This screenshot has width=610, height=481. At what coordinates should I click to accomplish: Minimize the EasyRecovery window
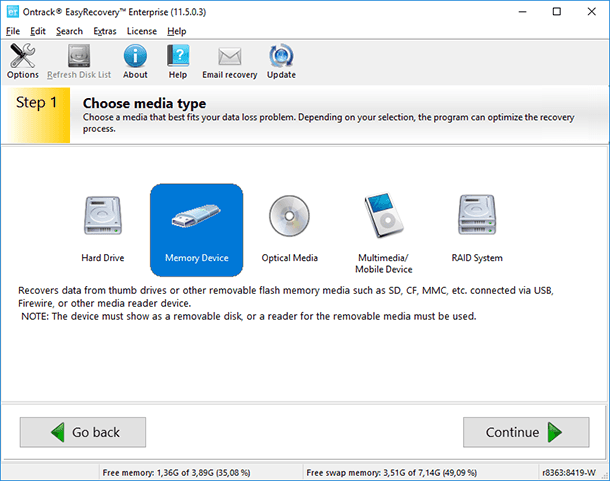[522, 12]
